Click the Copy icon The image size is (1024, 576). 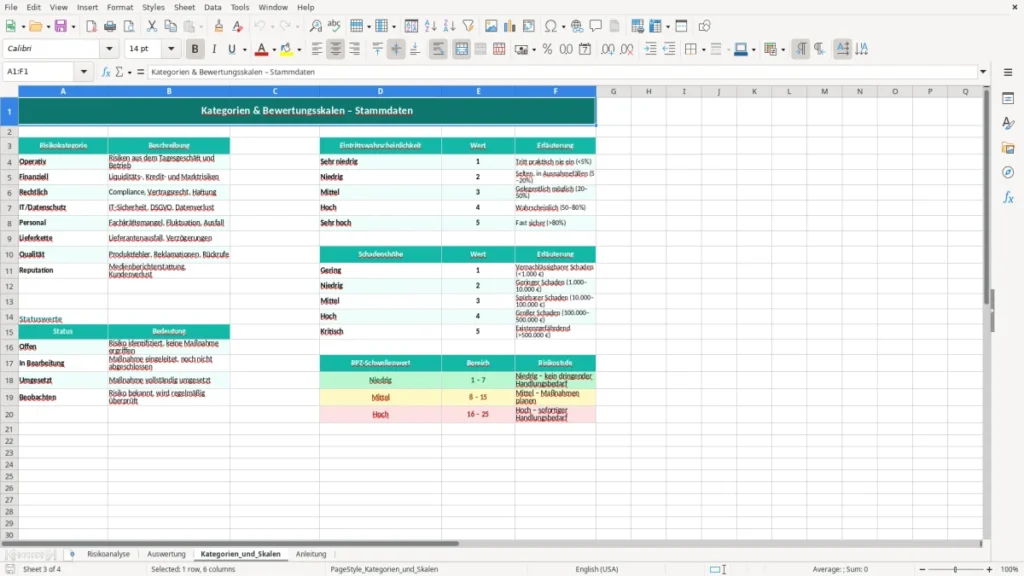click(x=170, y=26)
